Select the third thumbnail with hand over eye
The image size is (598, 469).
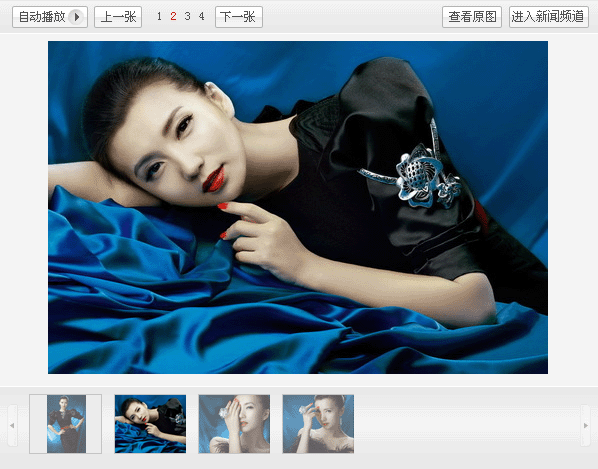tap(234, 424)
